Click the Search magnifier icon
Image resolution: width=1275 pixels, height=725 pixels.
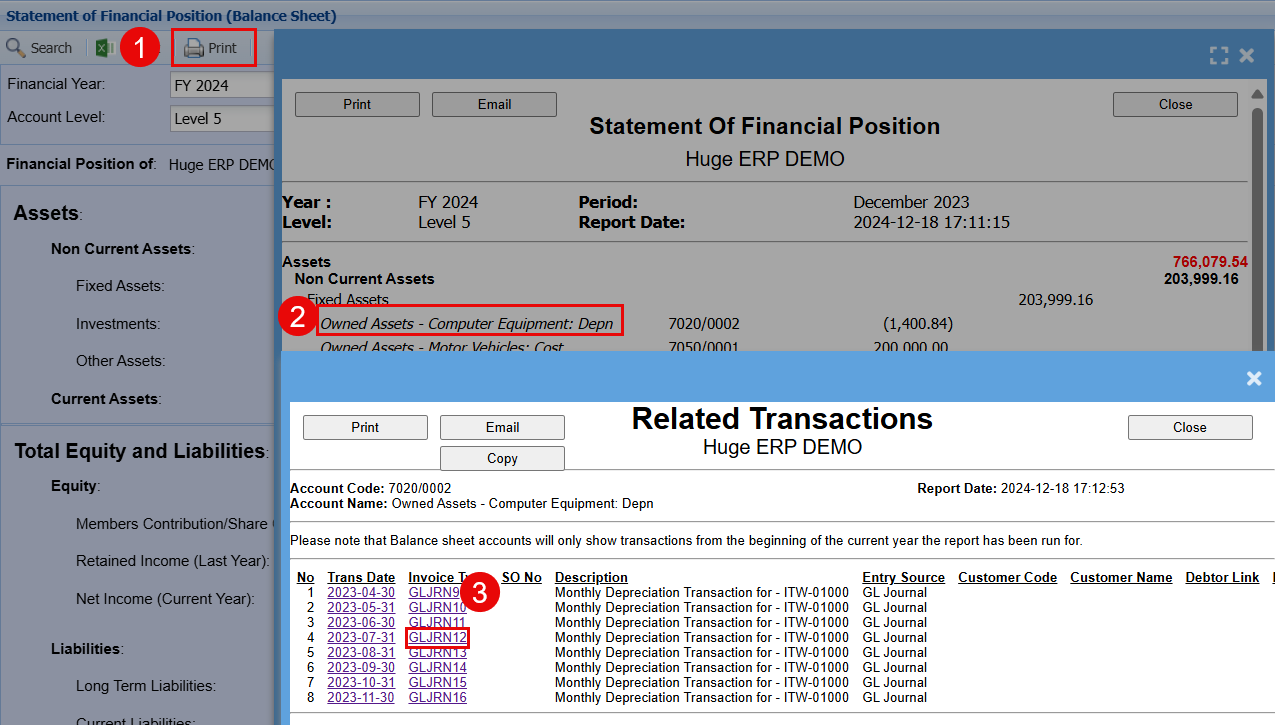click(x=16, y=48)
